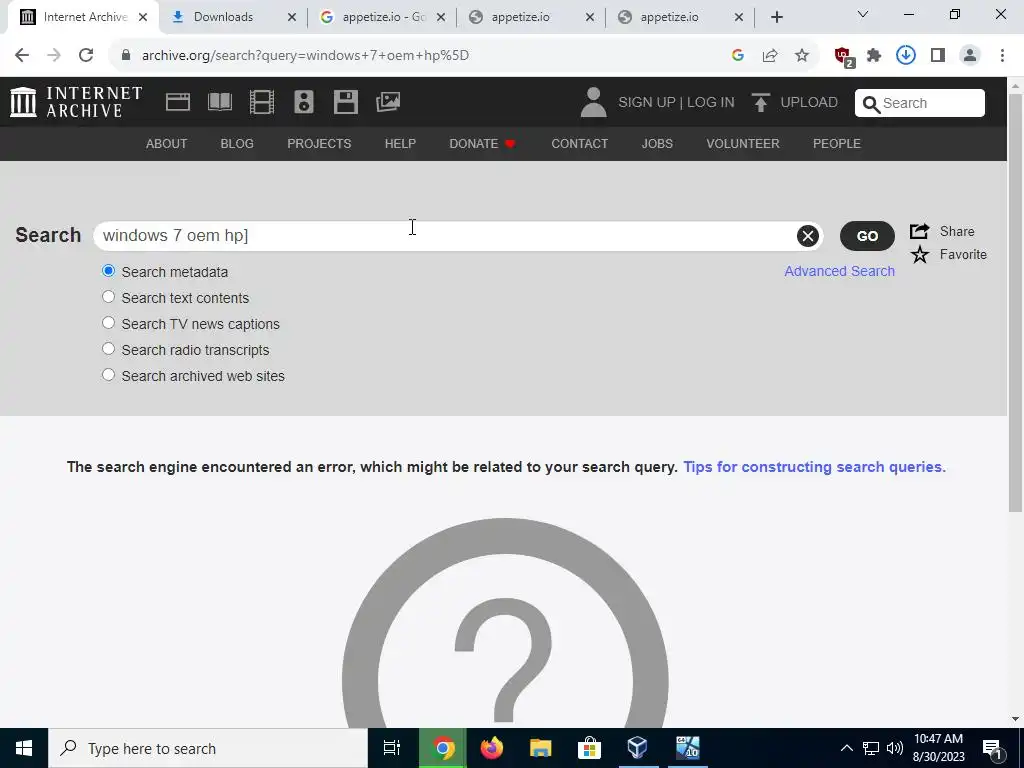Clear the search query with X button
The width and height of the screenshot is (1024, 768).
pos(808,236)
